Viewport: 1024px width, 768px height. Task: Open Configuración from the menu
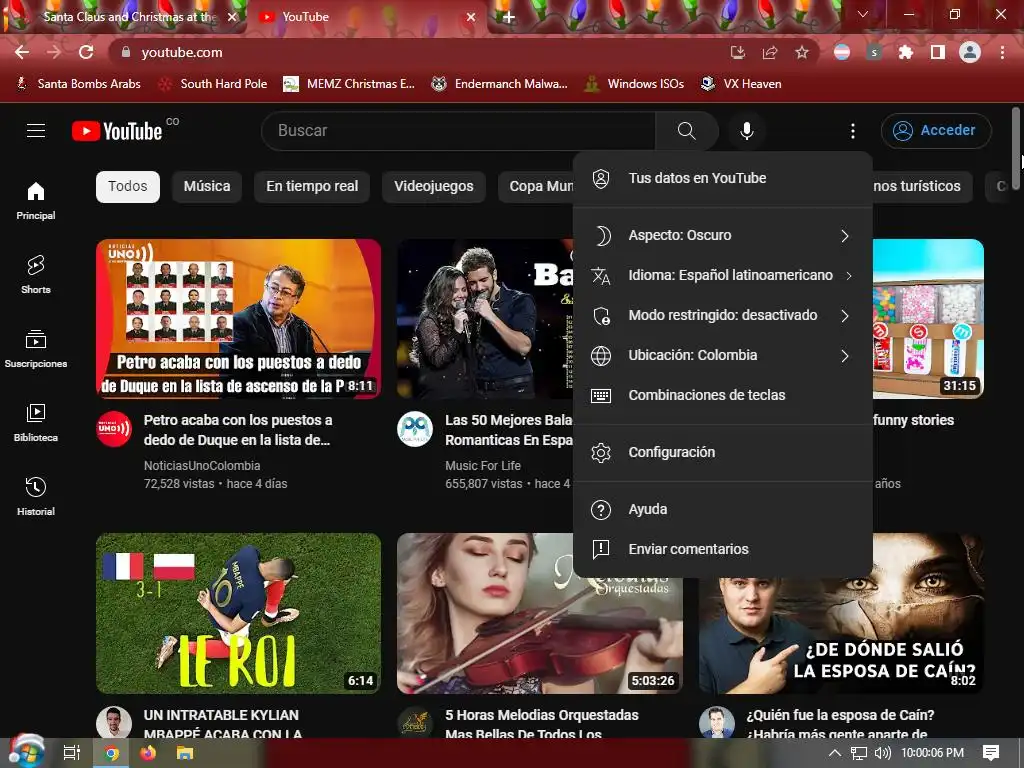point(723,453)
